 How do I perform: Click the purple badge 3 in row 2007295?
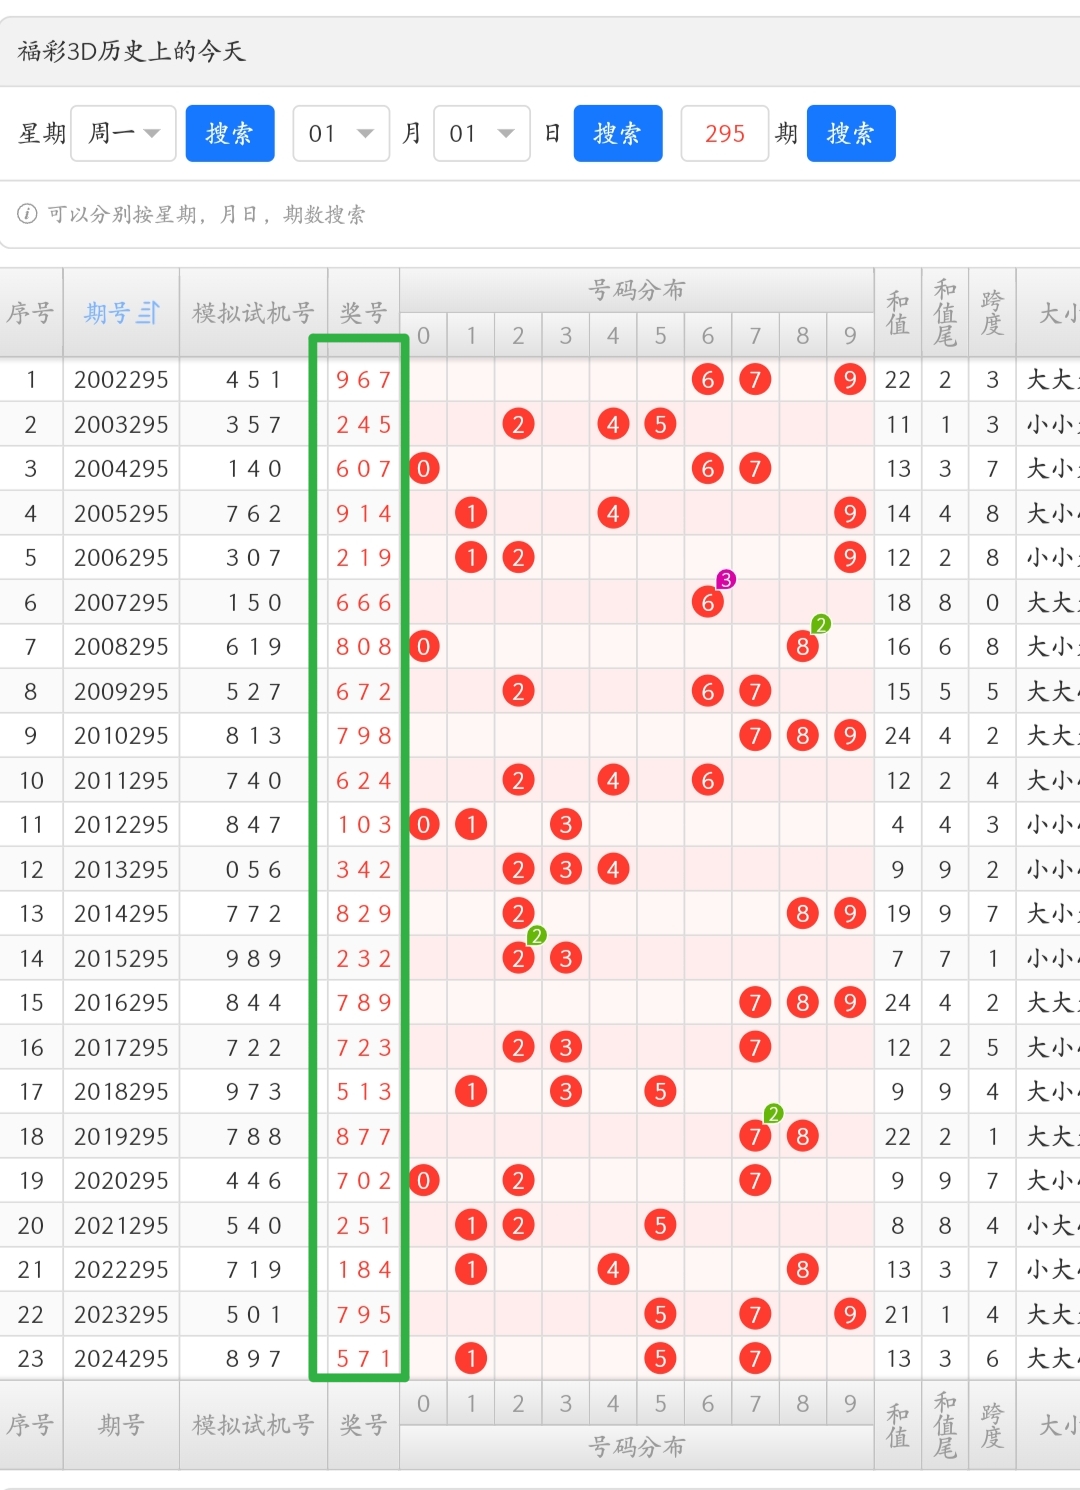[726, 579]
